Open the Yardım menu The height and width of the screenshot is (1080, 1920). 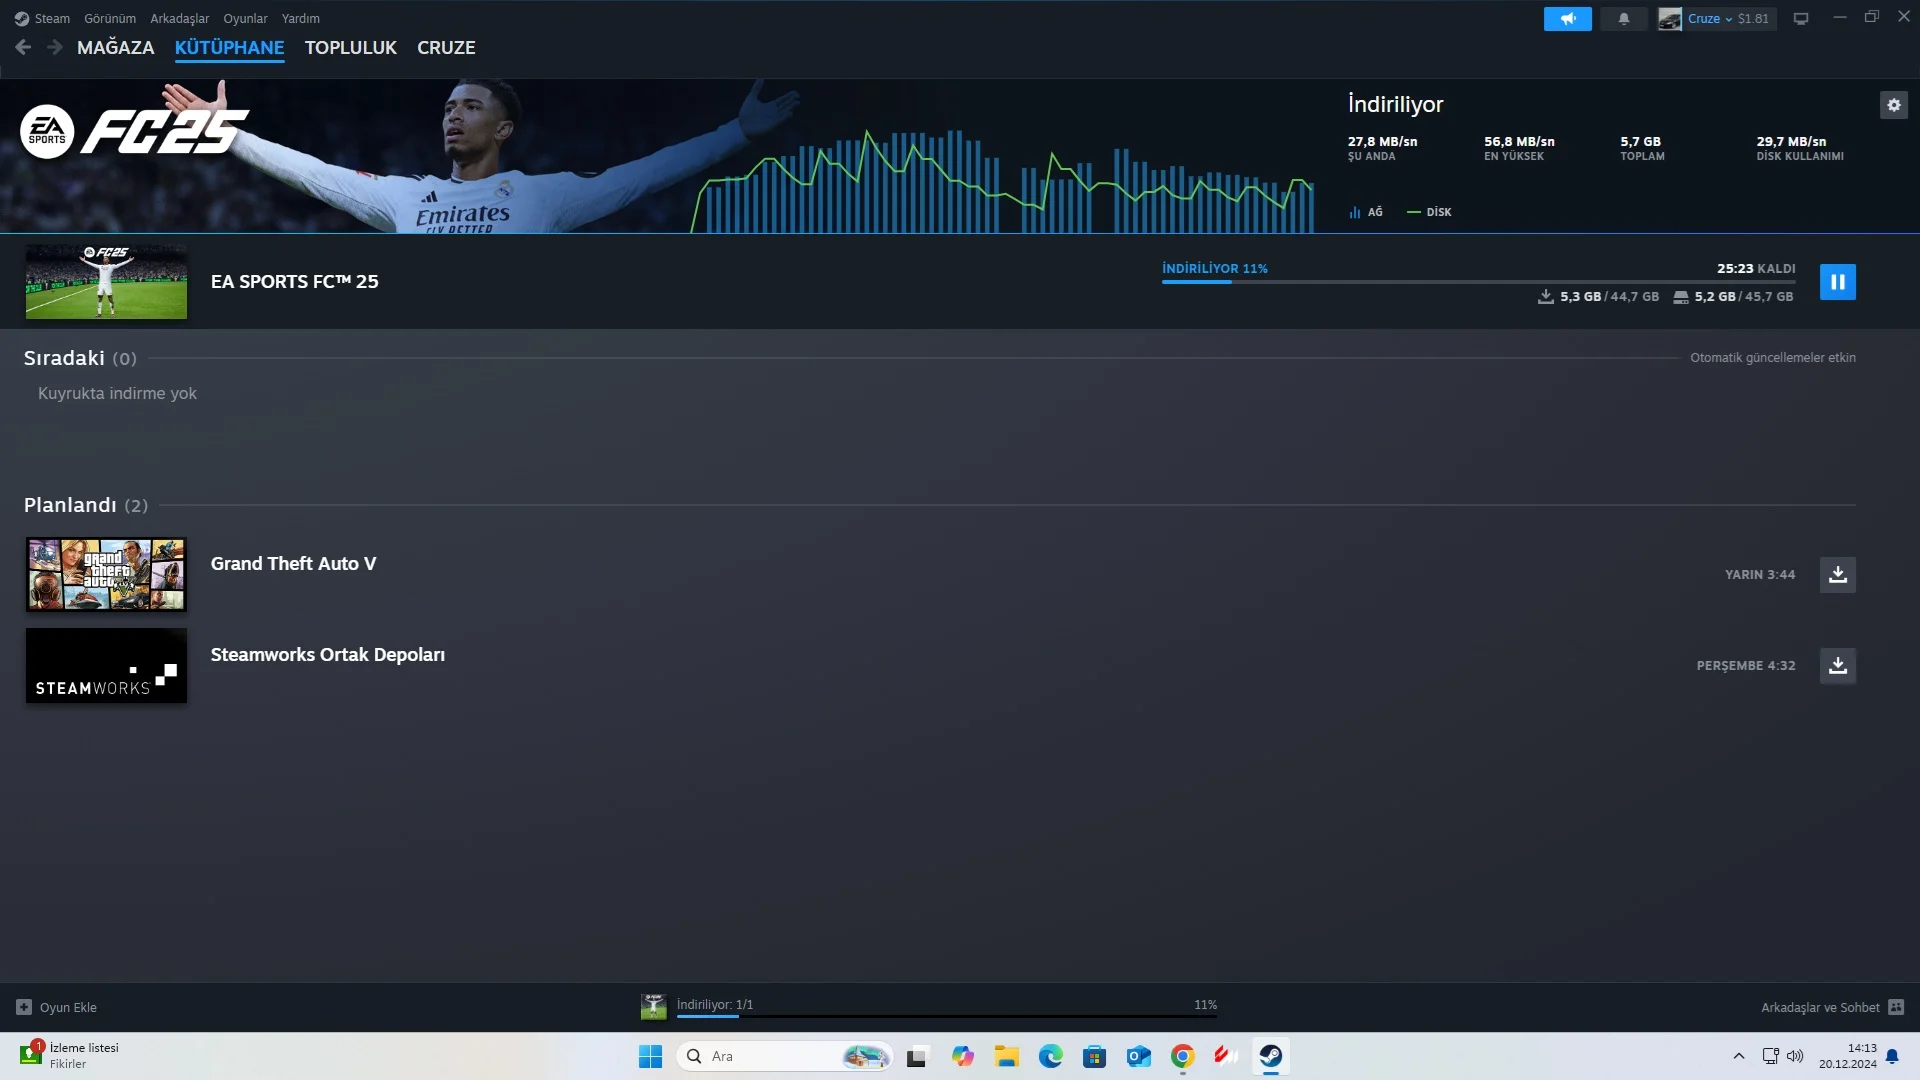[301, 18]
